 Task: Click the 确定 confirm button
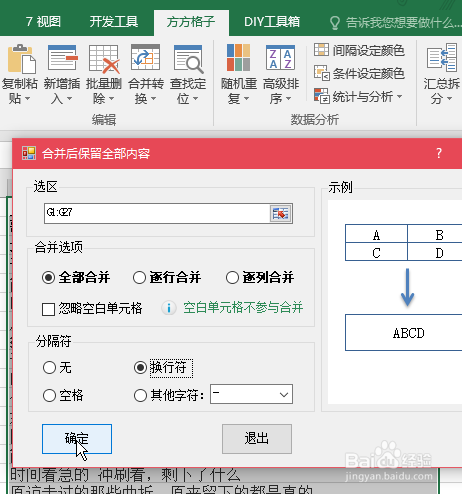(x=77, y=439)
